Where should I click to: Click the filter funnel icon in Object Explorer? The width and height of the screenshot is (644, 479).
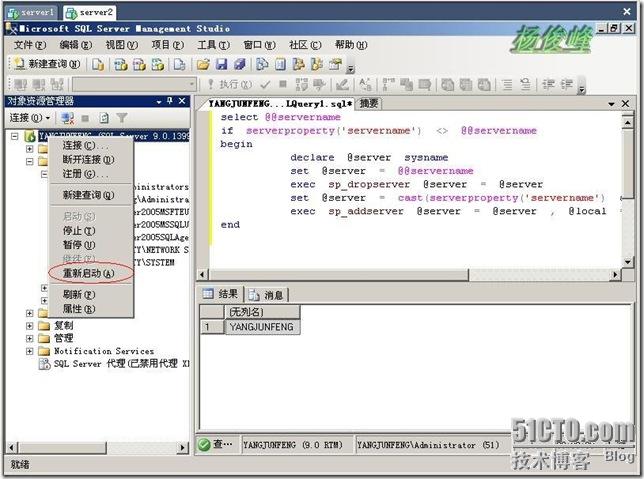click(122, 118)
